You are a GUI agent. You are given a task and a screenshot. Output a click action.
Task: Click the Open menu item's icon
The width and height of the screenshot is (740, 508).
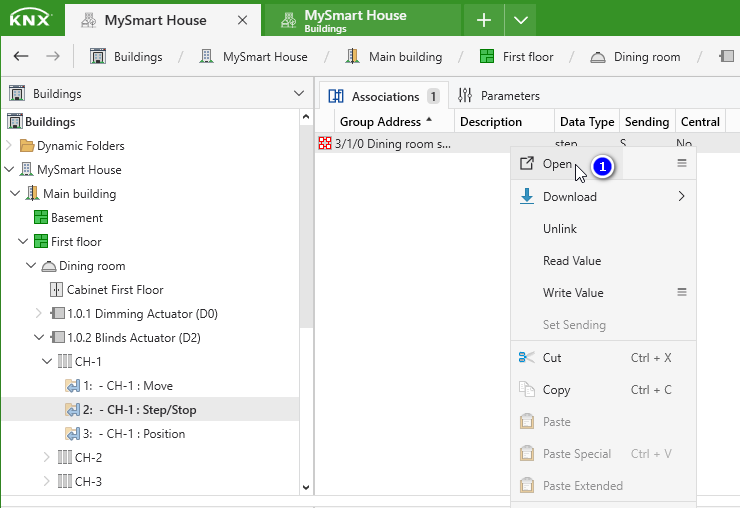[527, 163]
